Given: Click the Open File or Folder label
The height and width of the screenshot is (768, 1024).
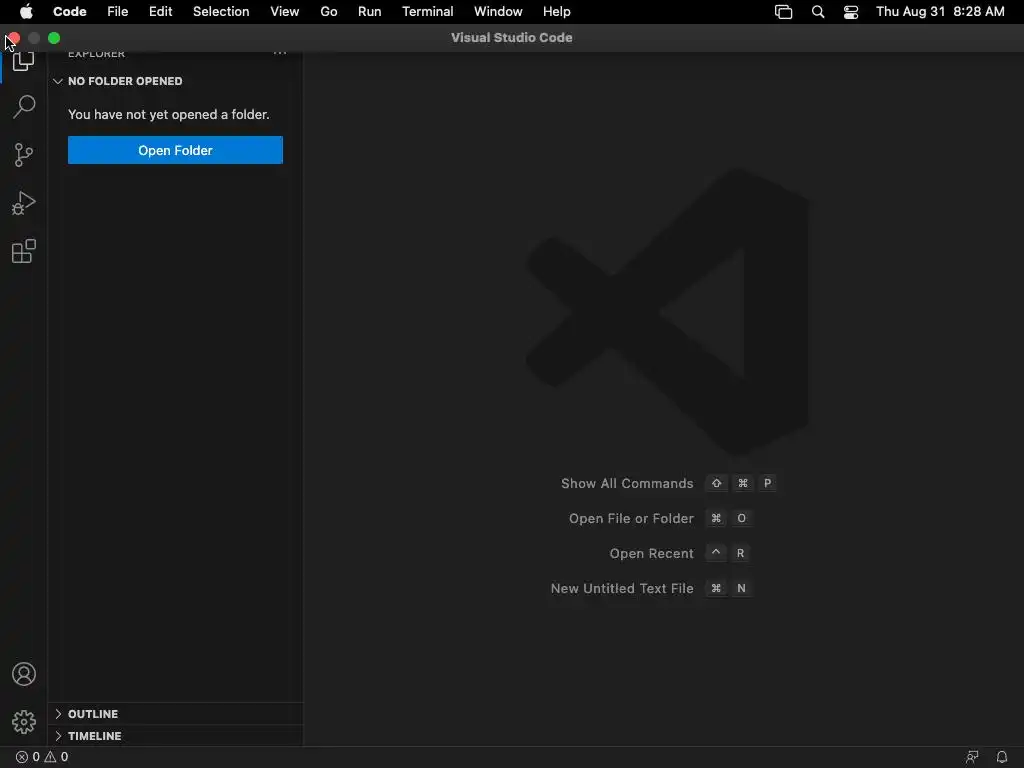Looking at the screenshot, I should click(x=631, y=519).
